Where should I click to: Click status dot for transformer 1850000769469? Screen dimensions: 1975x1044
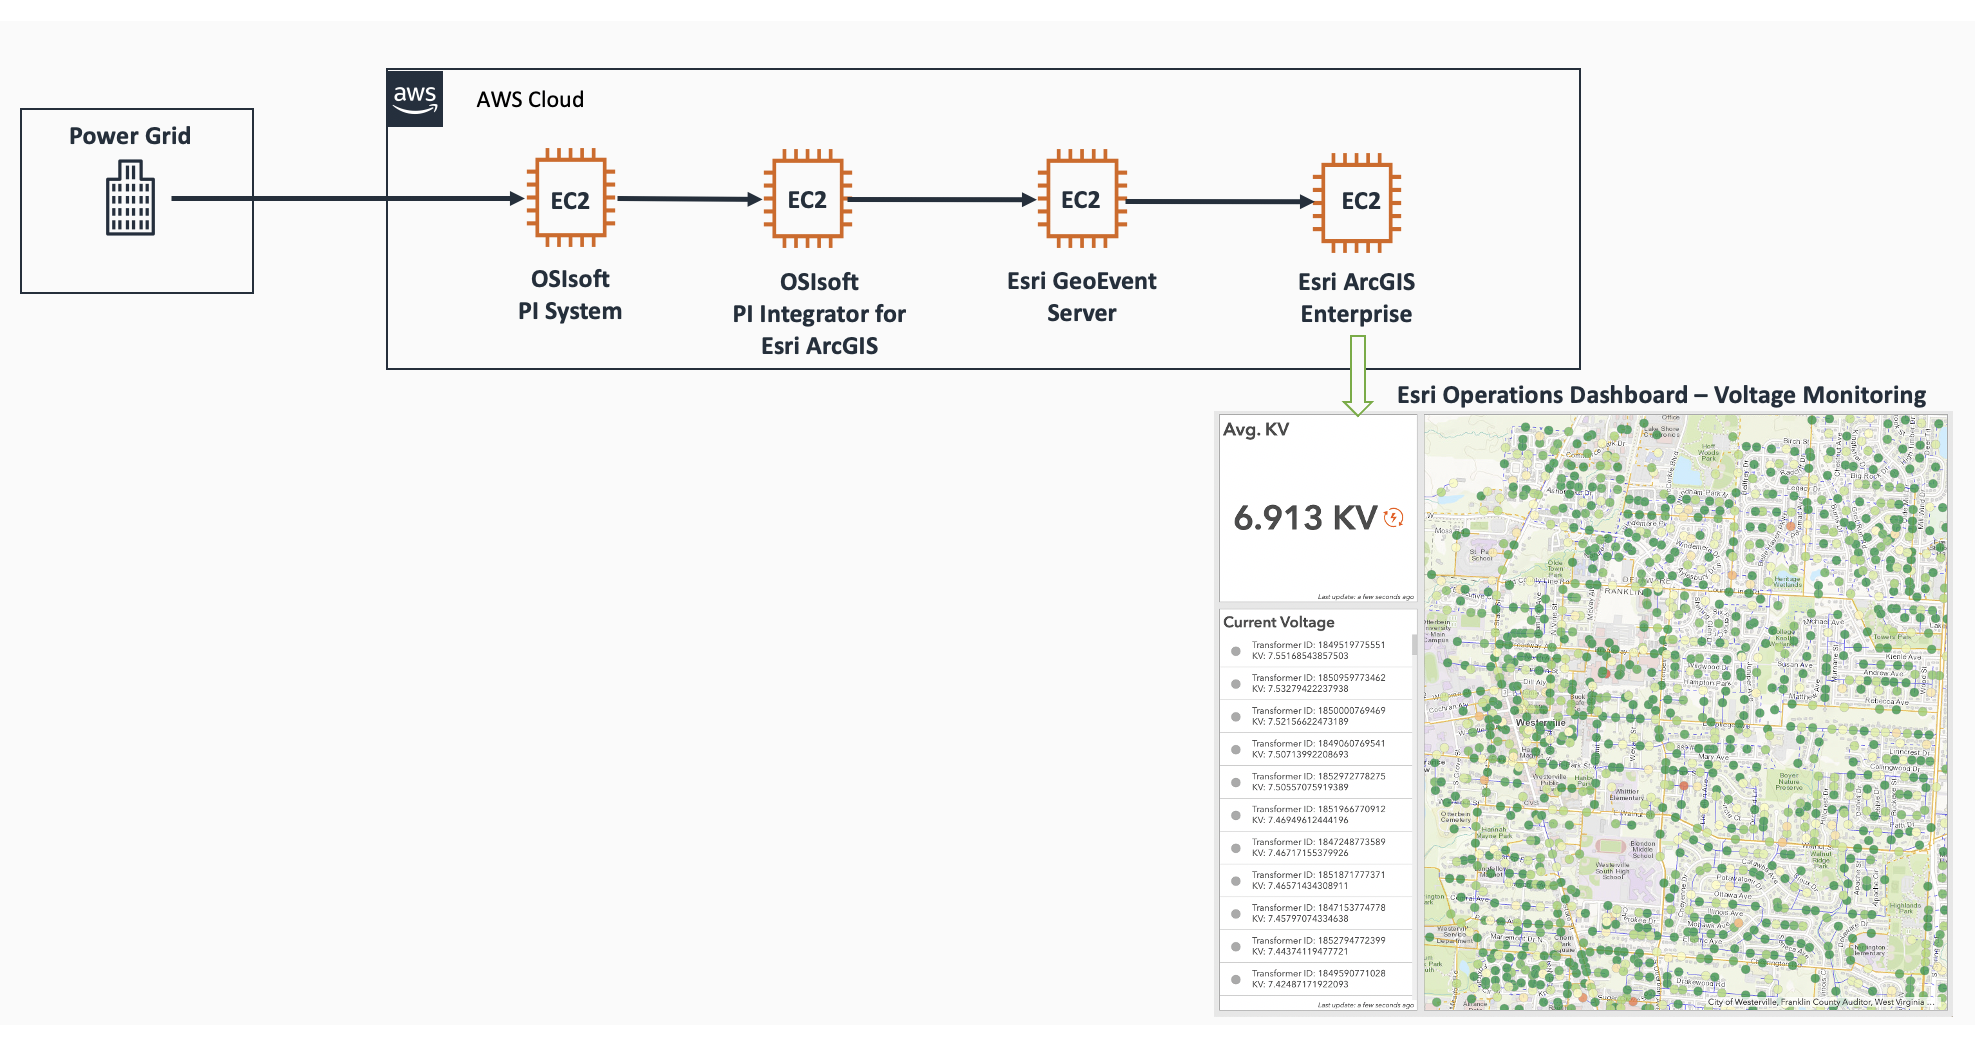coord(1236,717)
